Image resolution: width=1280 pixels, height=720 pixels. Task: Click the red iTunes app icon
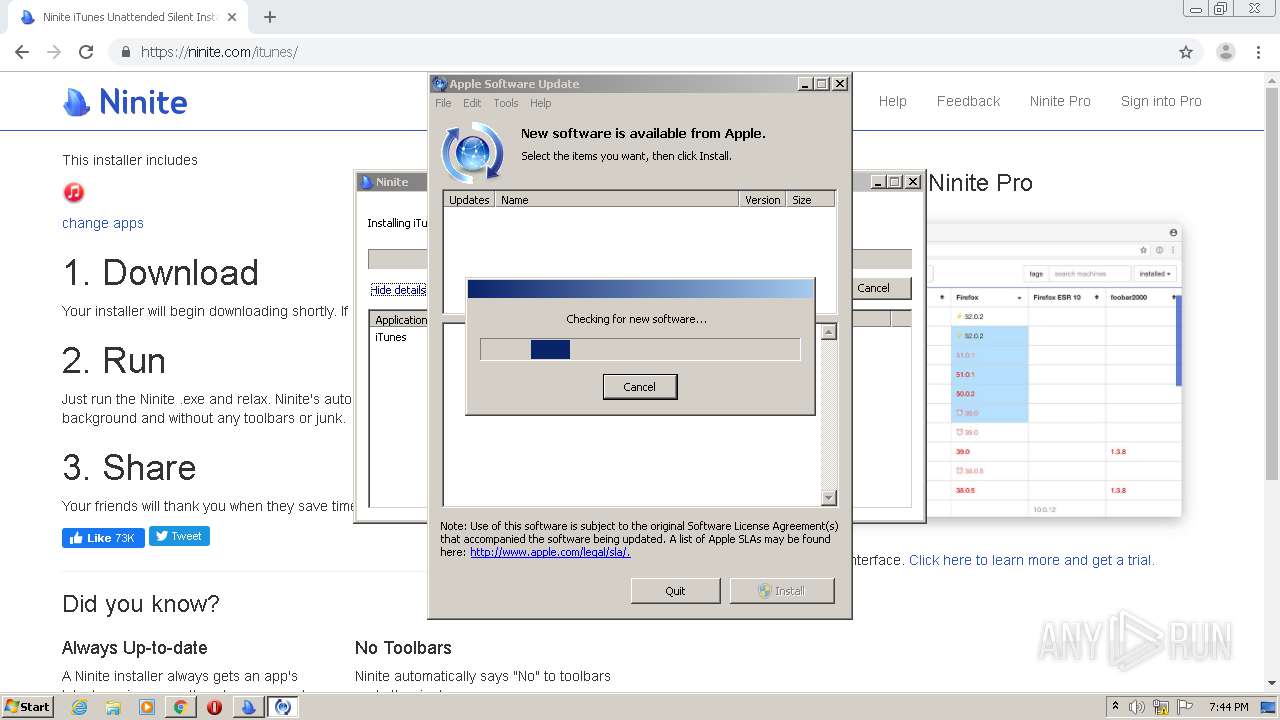tap(73, 192)
